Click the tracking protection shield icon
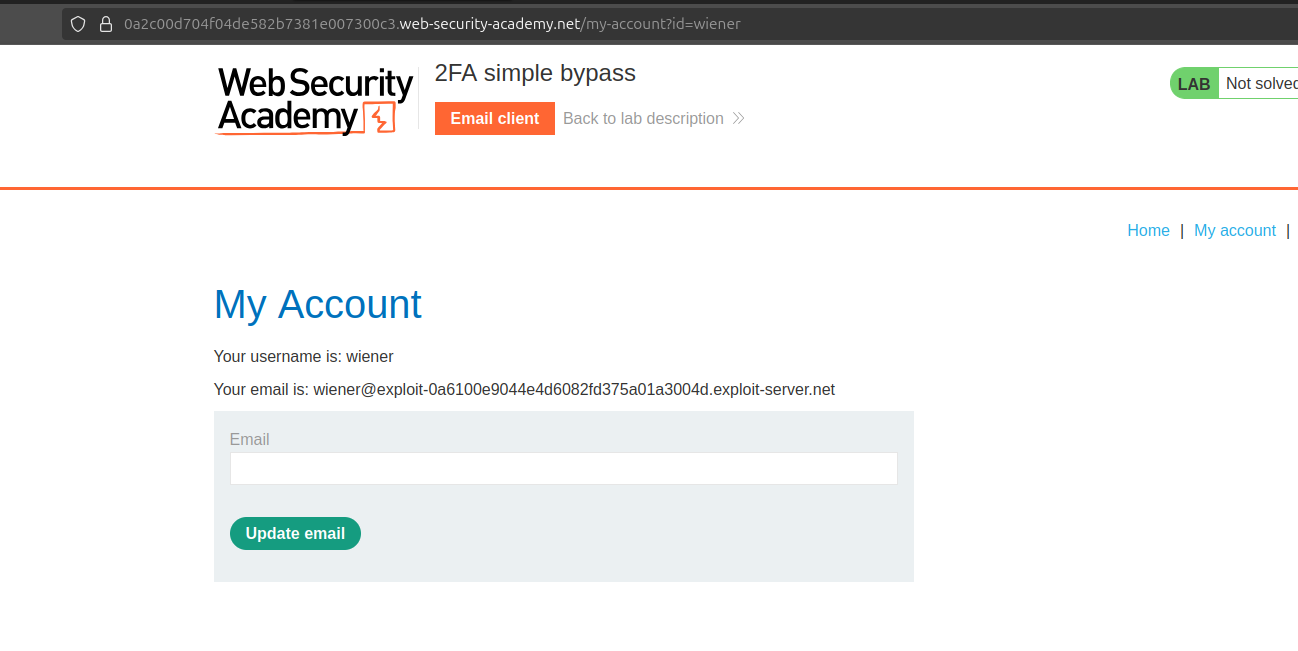The width and height of the screenshot is (1298, 651). coord(78,24)
